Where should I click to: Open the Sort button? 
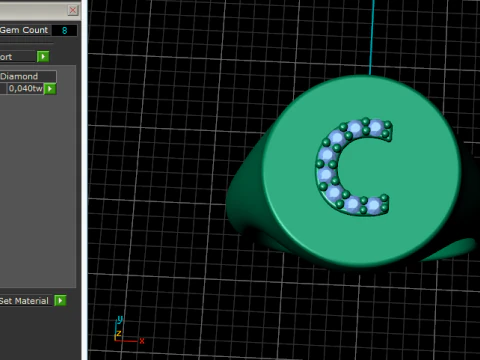pos(17,57)
